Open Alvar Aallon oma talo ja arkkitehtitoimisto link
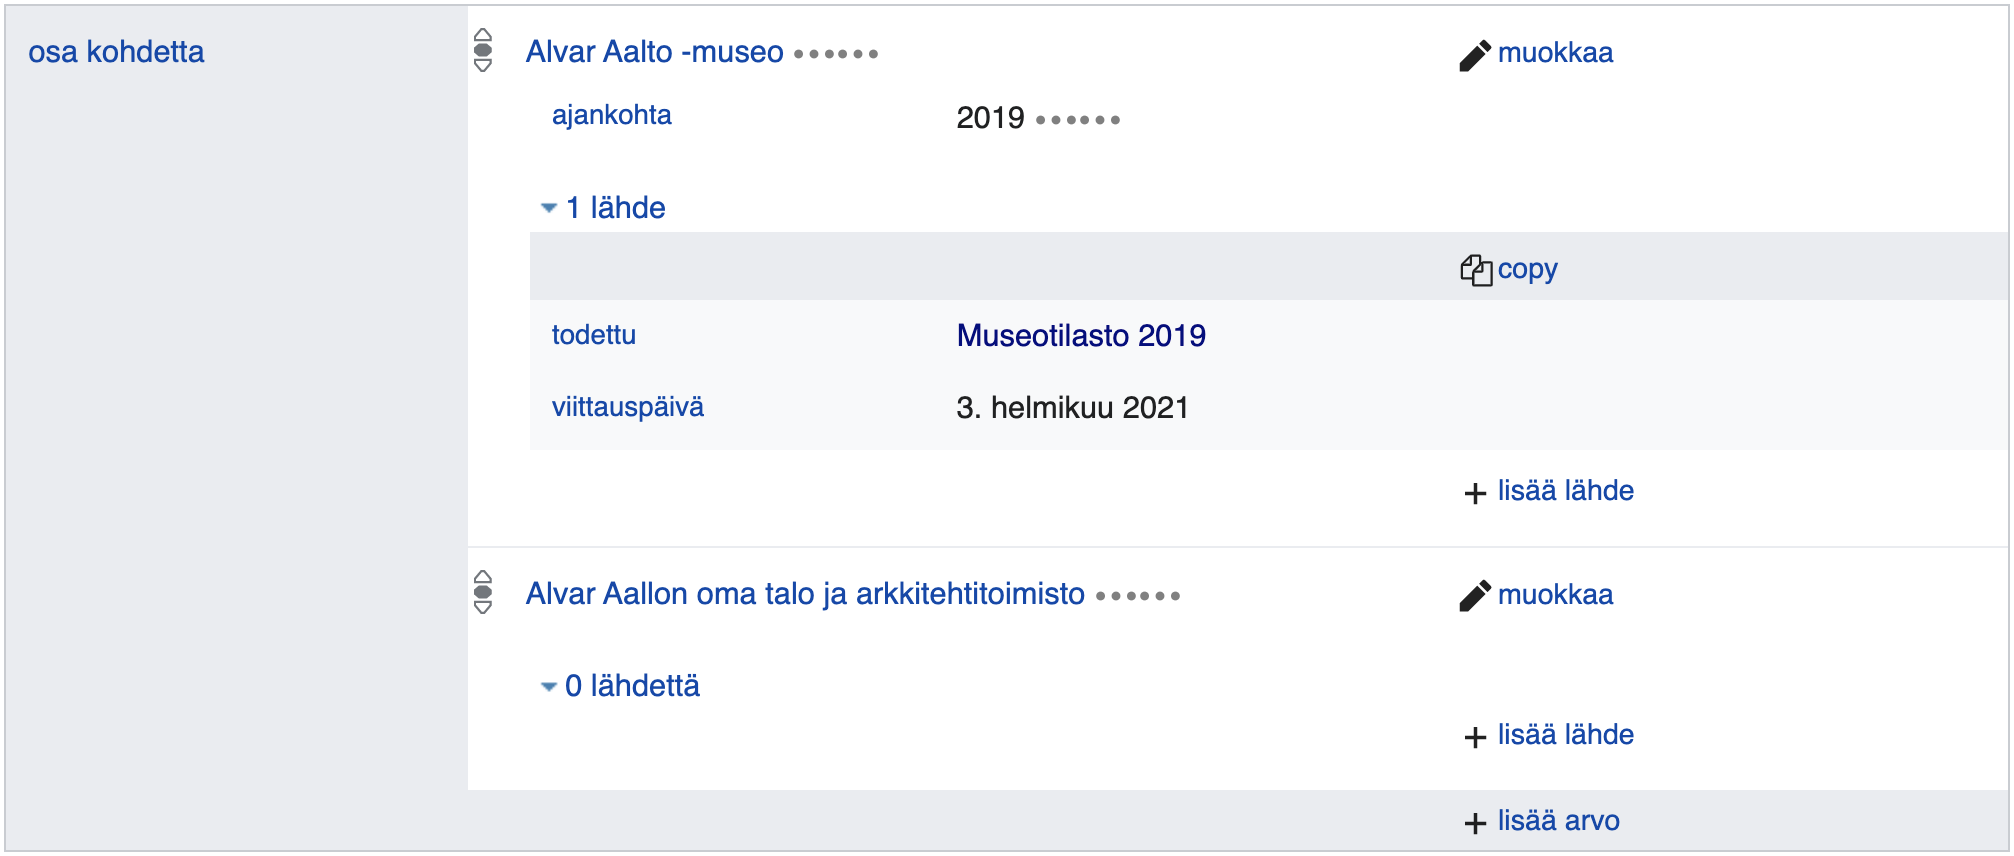This screenshot has height=856, width=2014. [x=805, y=594]
